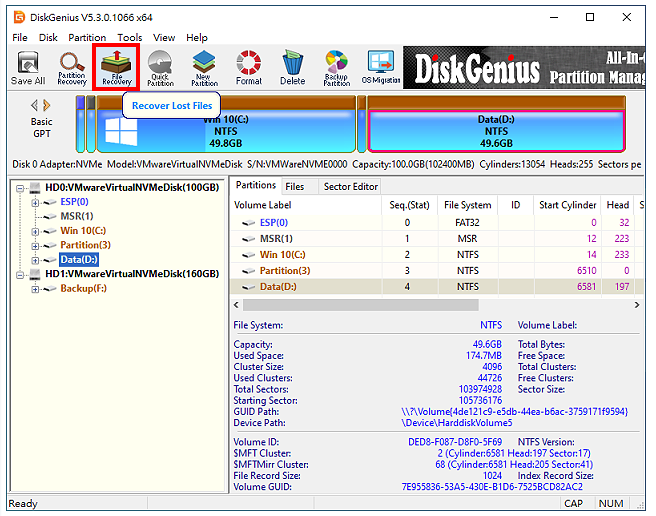Switch to the Sector Editor tab
The width and height of the screenshot is (656, 516).
351,187
